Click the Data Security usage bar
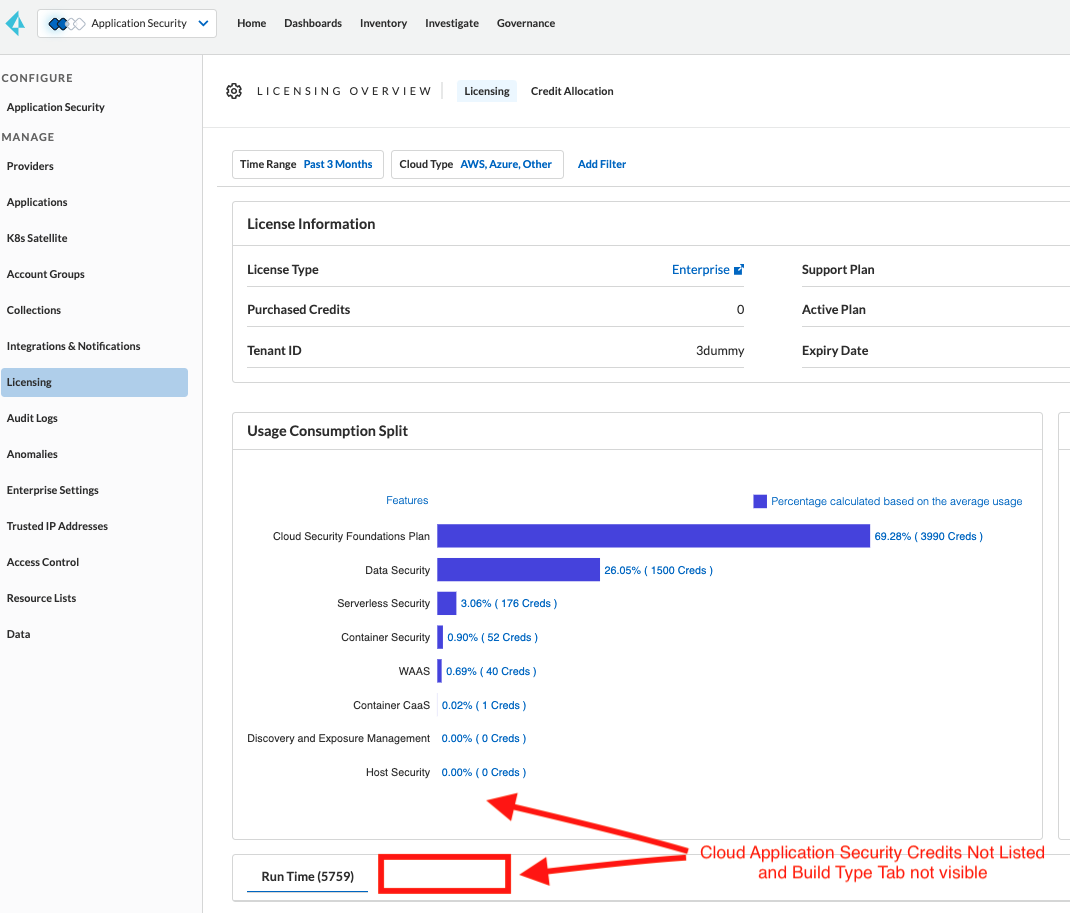 tap(518, 570)
